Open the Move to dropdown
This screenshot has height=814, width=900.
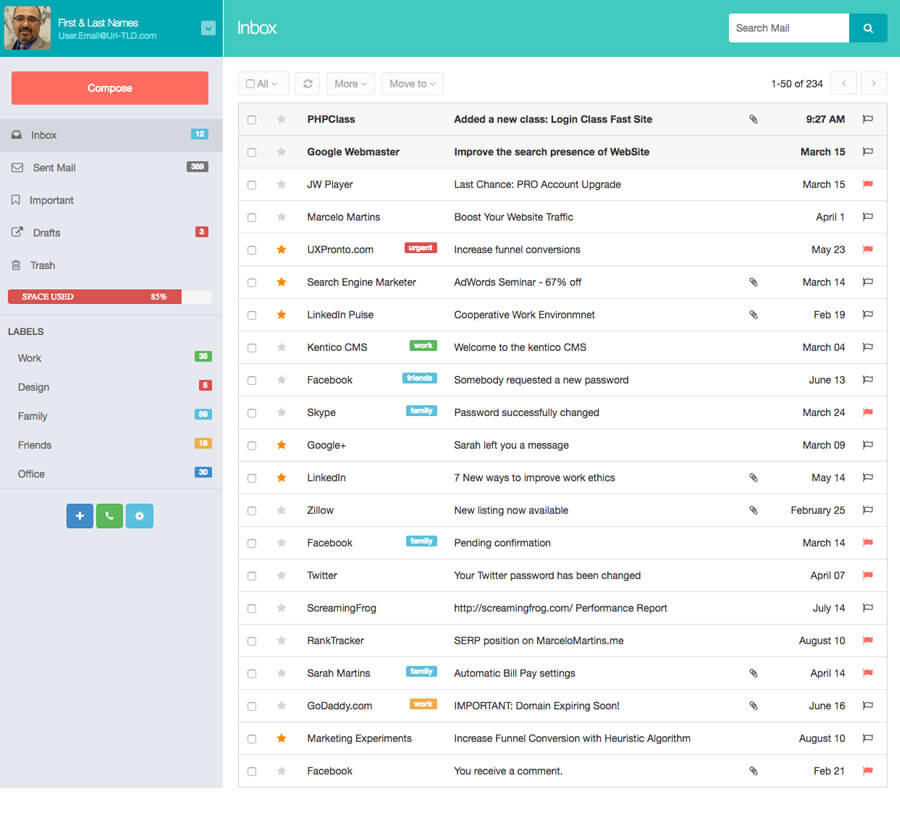click(x=412, y=84)
